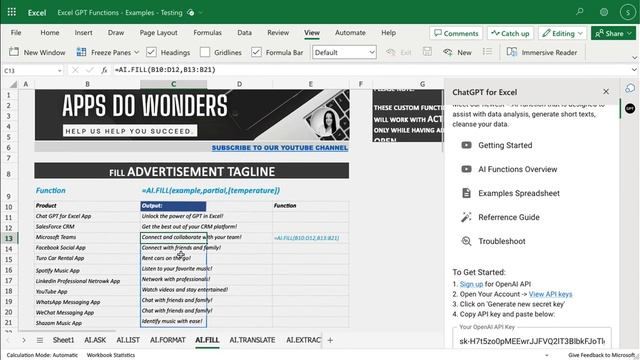The width and height of the screenshot is (640, 360).
Task: Click the ChatGPT add-in icon in side rail
Action: [x=630, y=109]
